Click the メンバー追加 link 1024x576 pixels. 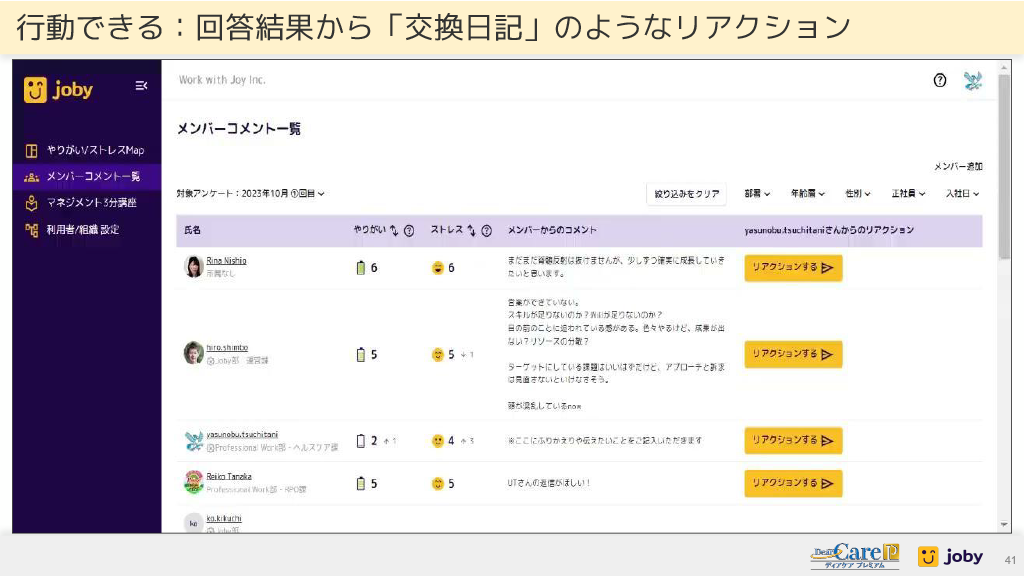point(957,166)
